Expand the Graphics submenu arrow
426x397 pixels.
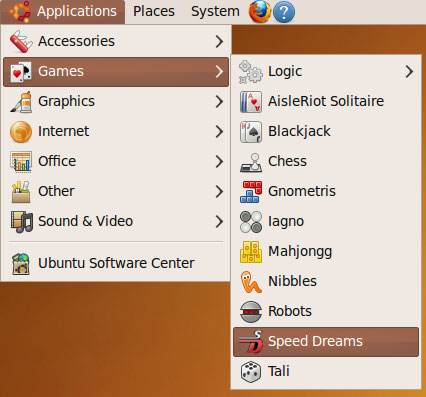(x=219, y=101)
